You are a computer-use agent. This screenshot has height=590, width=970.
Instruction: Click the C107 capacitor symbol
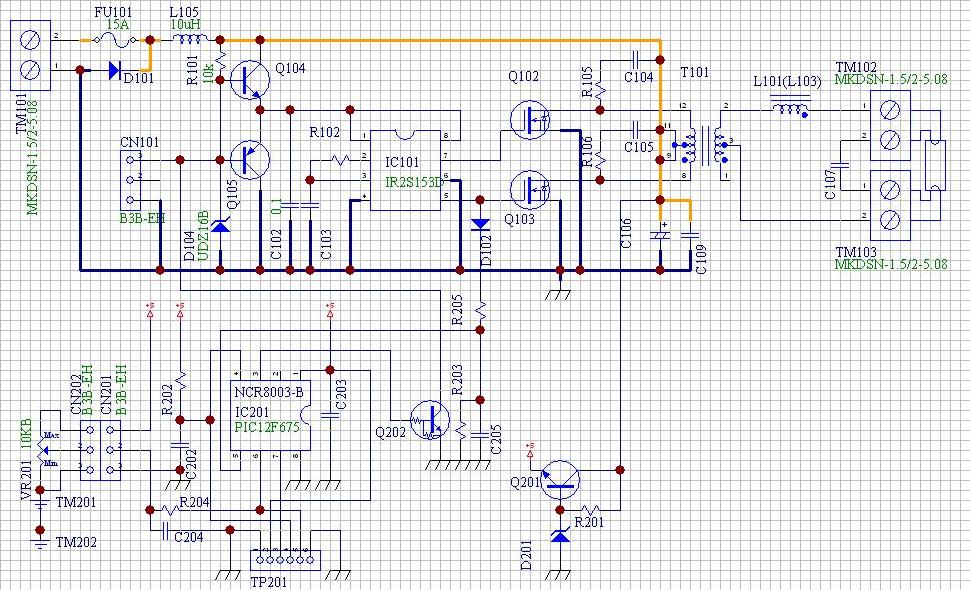click(x=840, y=165)
